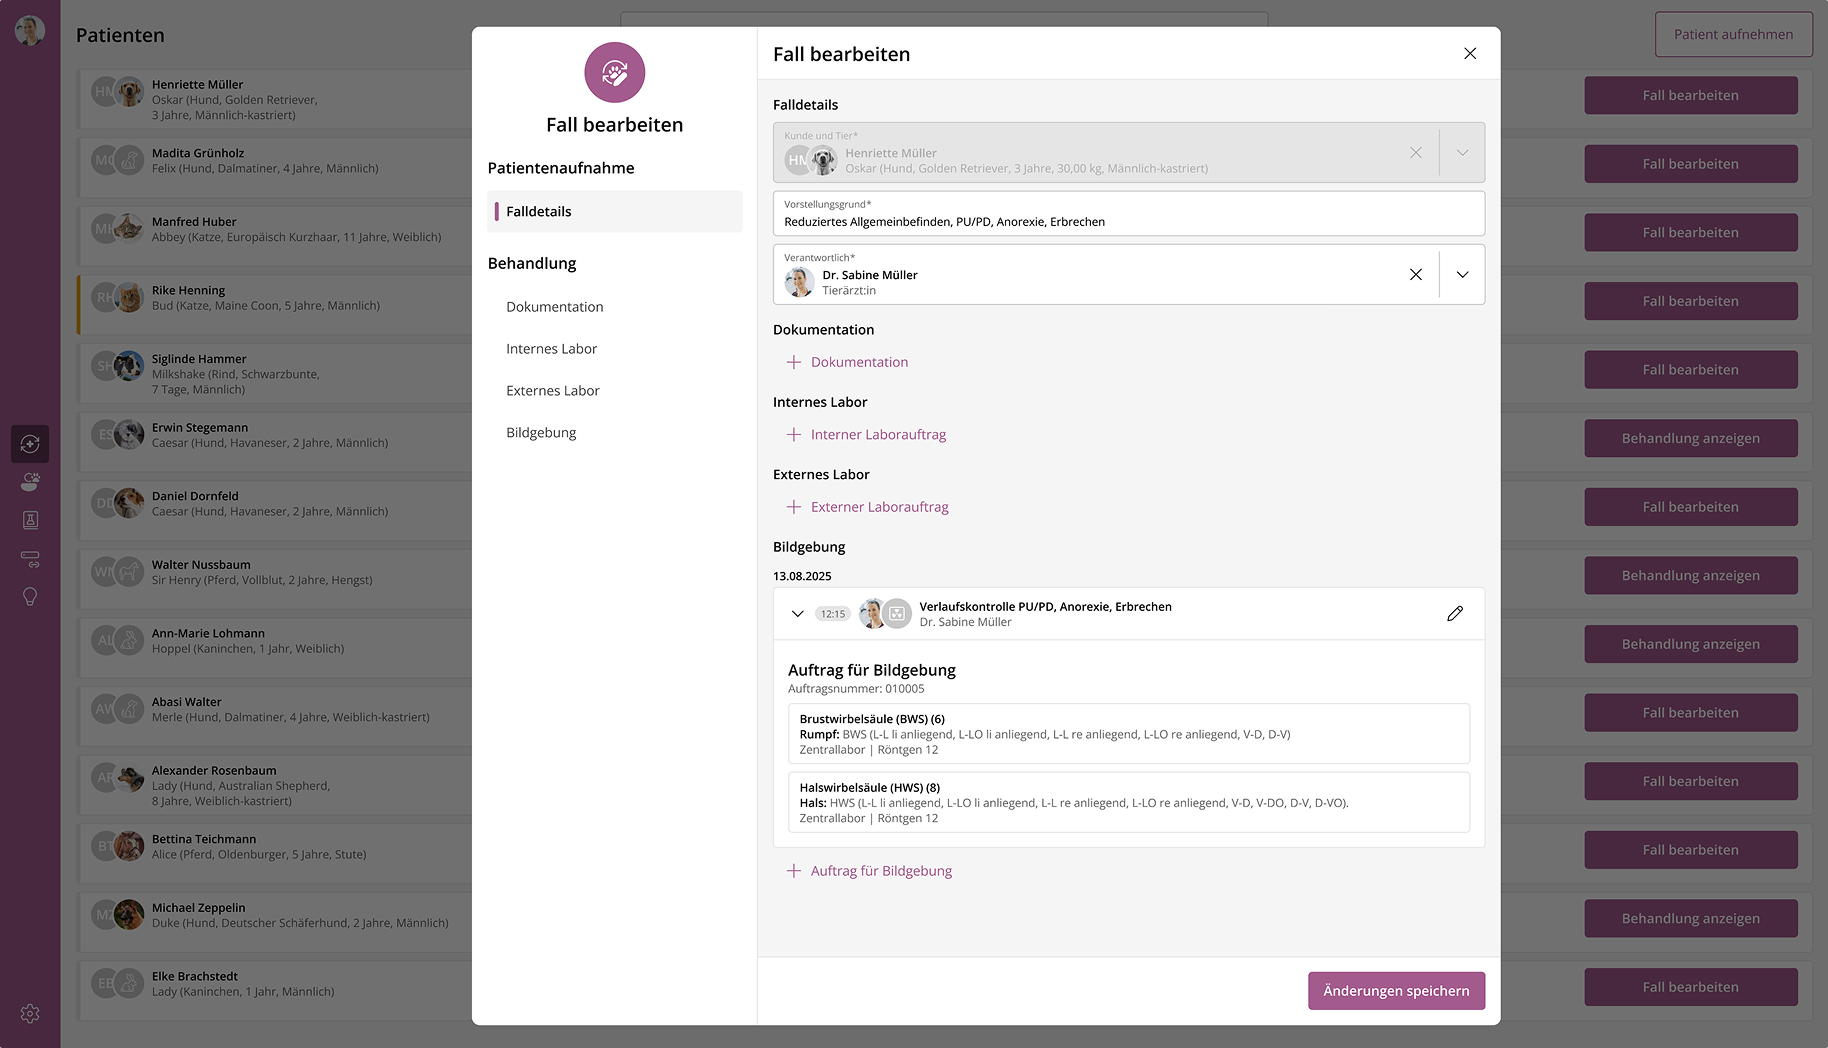Close the Fall bearbeiten dialog
1828x1048 pixels.
1470,54
